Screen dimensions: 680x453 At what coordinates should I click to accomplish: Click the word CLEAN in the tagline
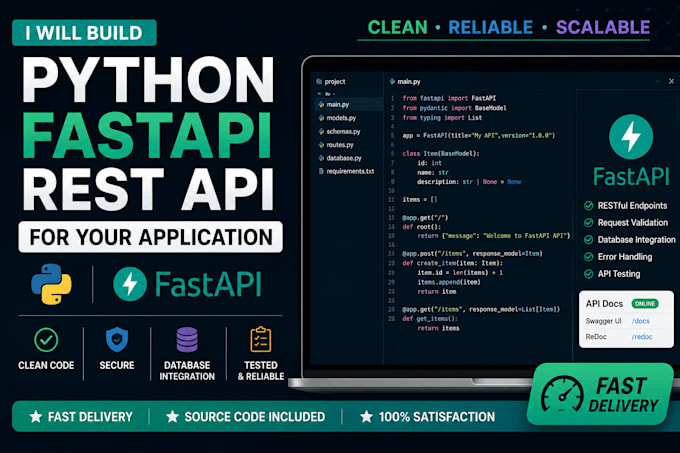[398, 27]
